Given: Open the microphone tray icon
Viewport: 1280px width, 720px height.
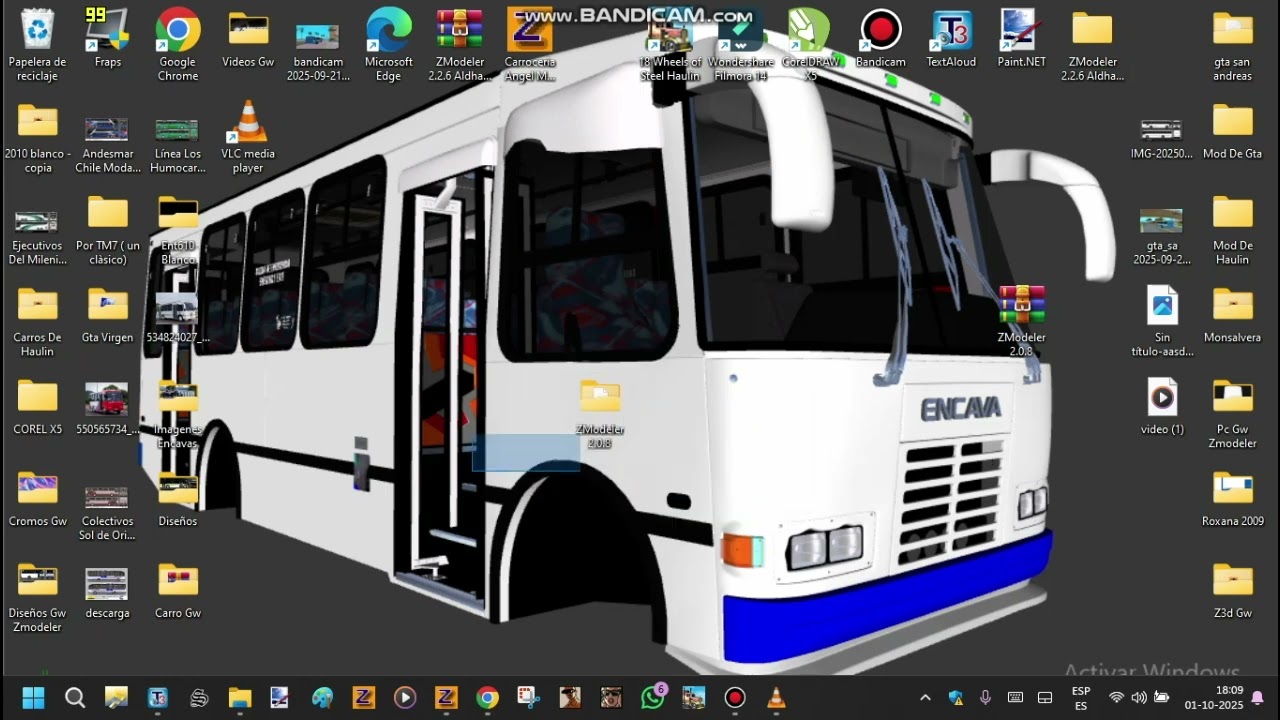Looking at the screenshot, I should (985, 697).
